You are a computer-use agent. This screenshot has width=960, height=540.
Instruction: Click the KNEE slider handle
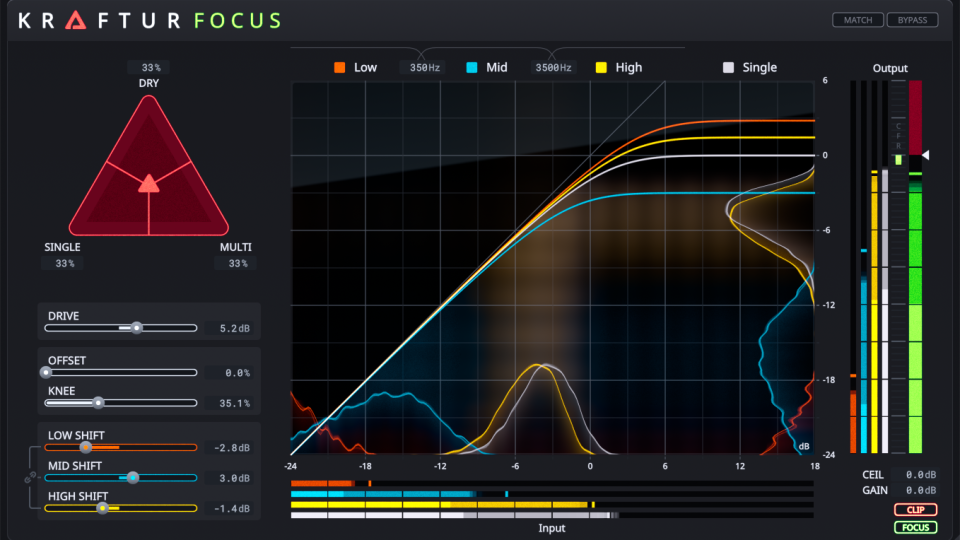pos(98,403)
